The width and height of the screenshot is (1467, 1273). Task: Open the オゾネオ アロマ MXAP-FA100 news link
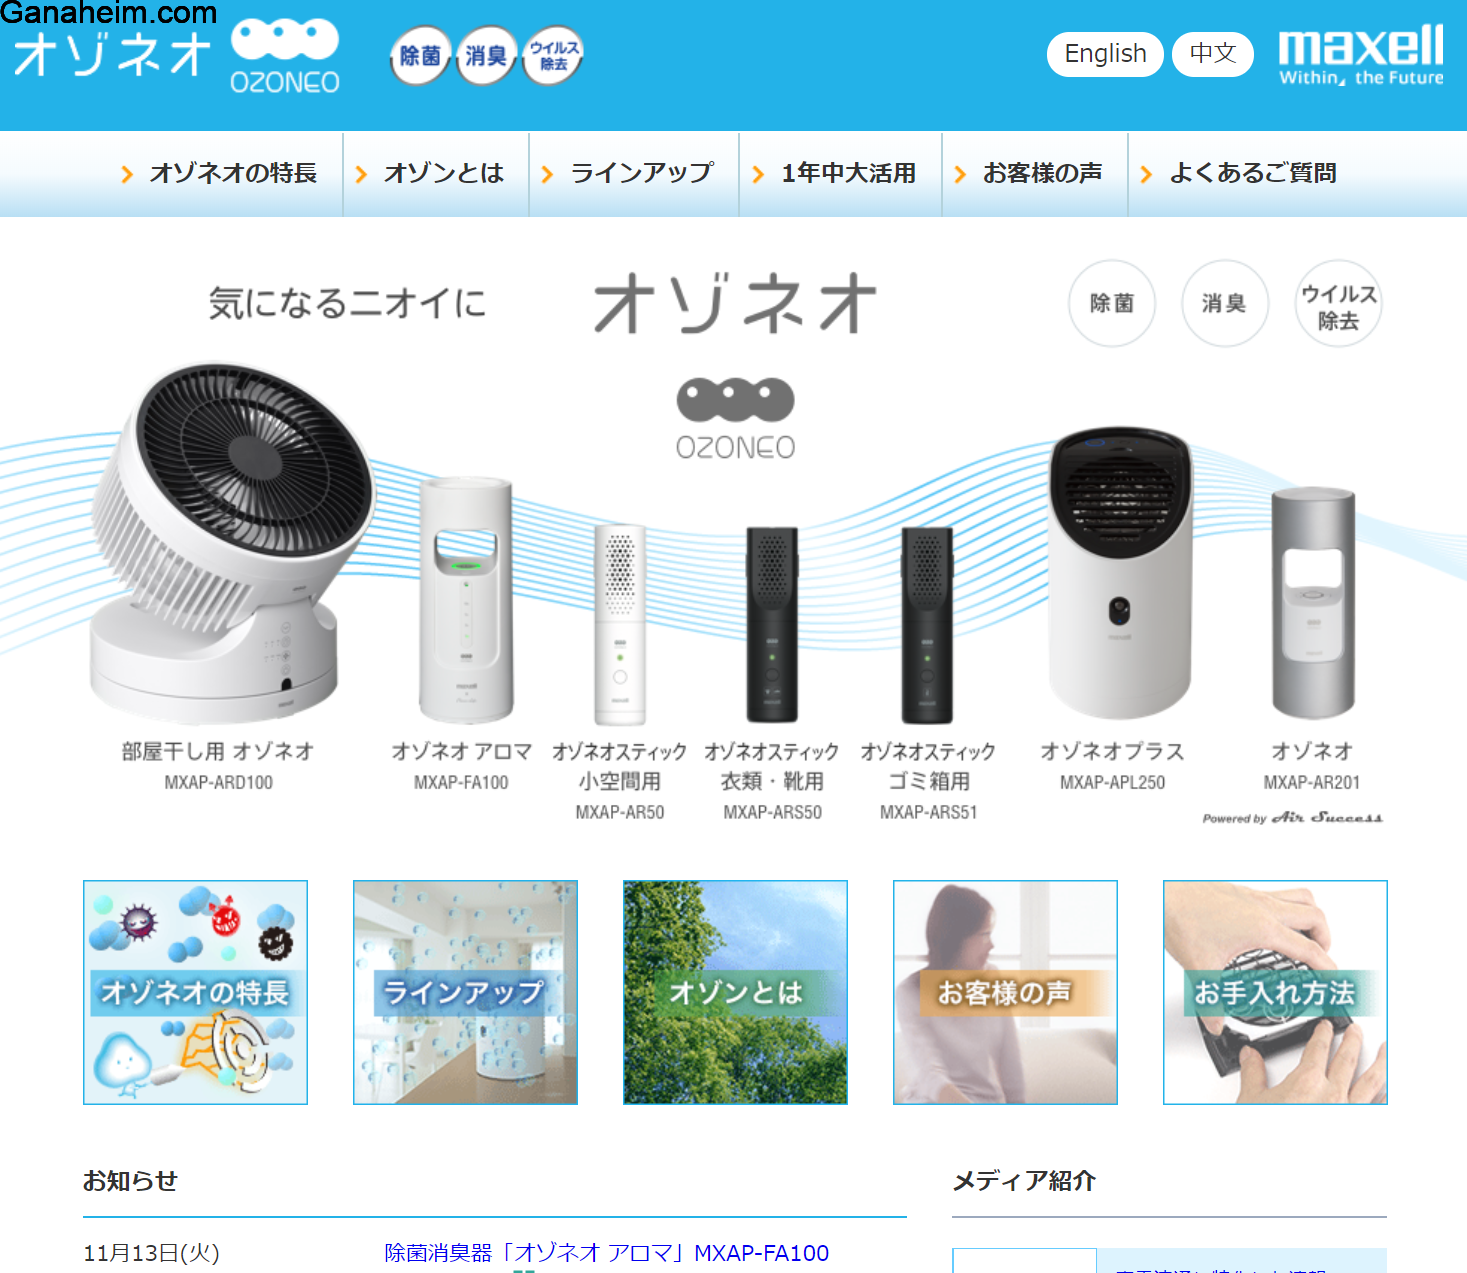click(x=606, y=1253)
